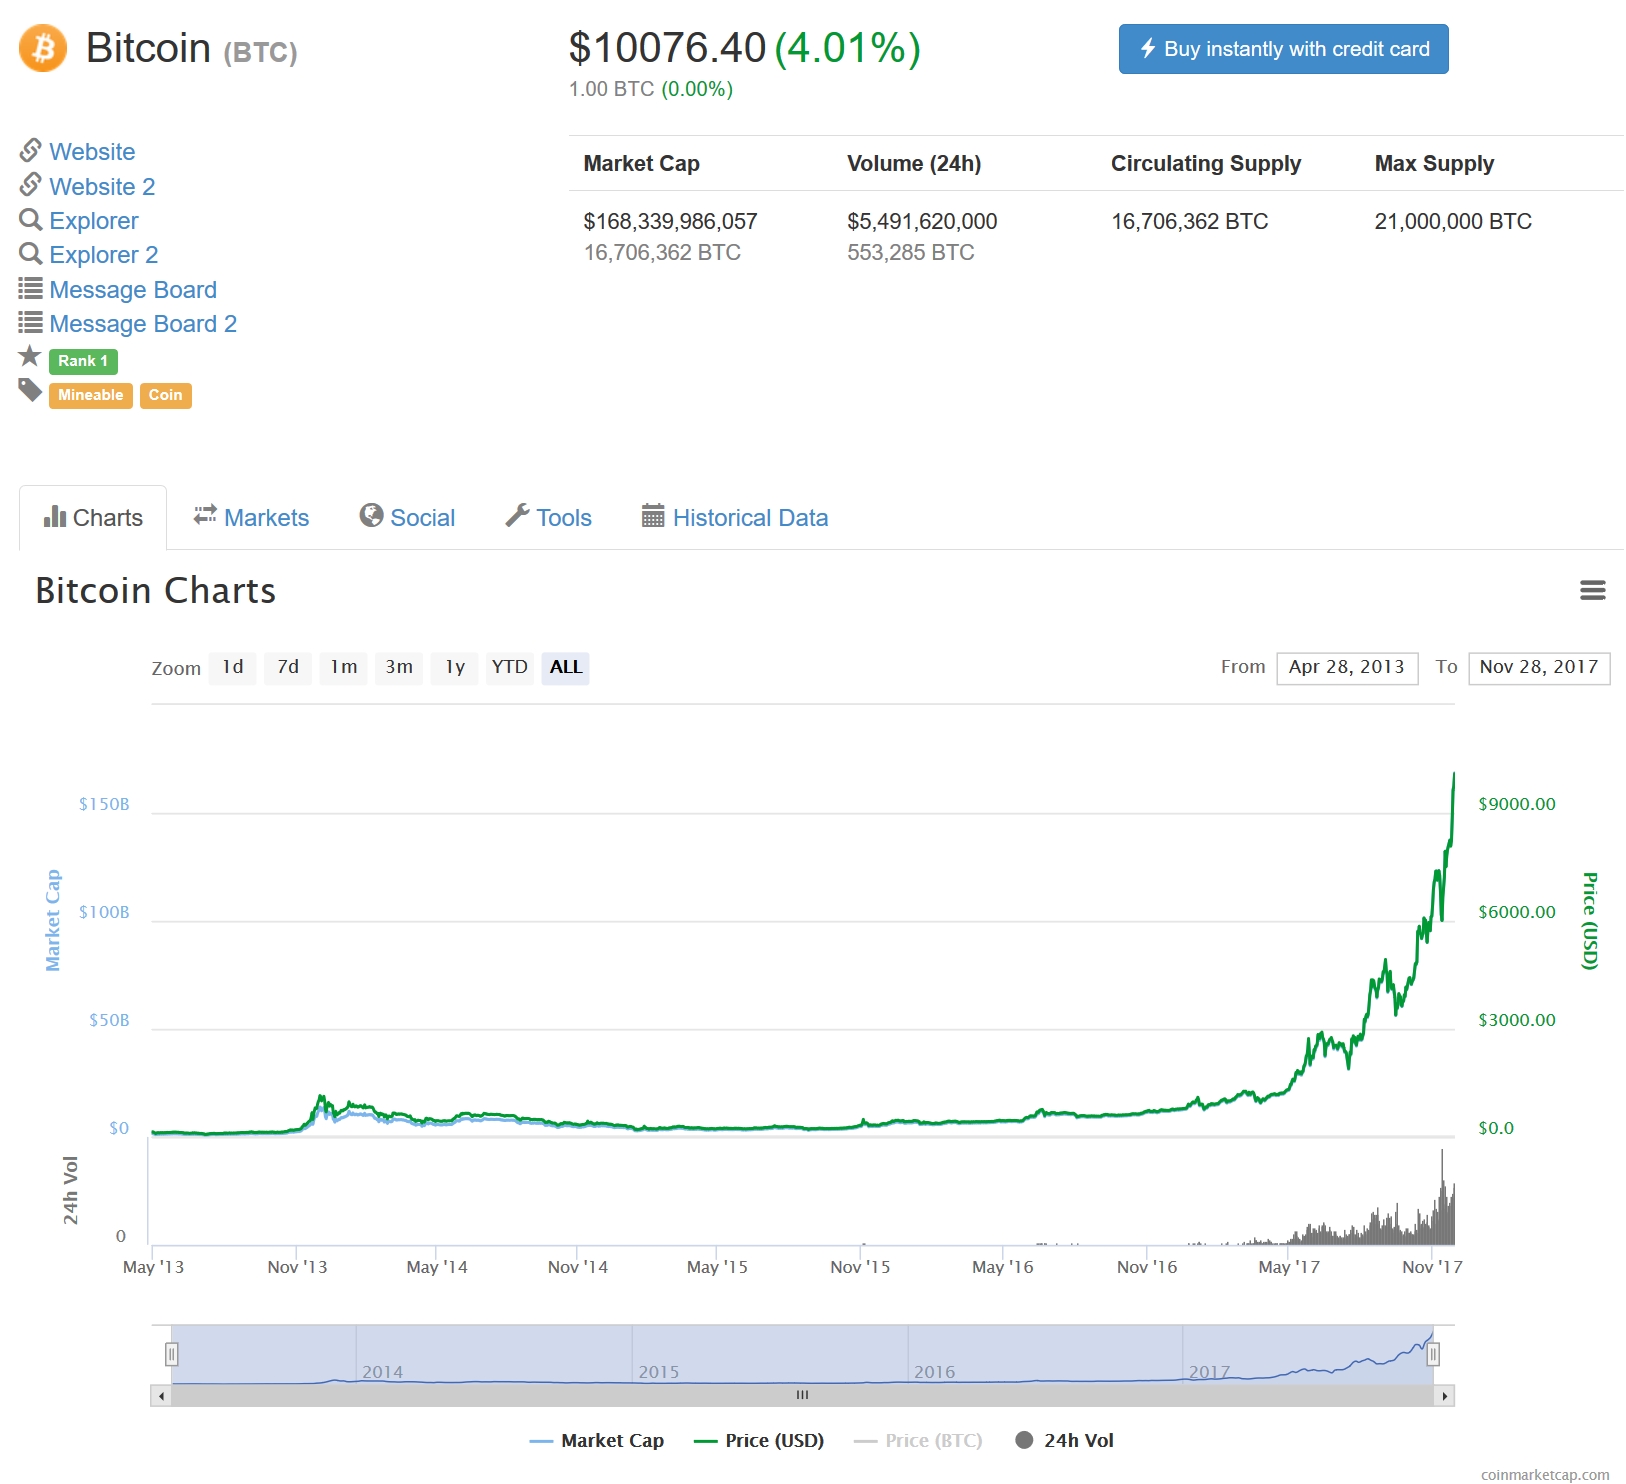The width and height of the screenshot is (1626, 1484).
Task: Click navigator right scroll arrow
Action: 1444,1396
